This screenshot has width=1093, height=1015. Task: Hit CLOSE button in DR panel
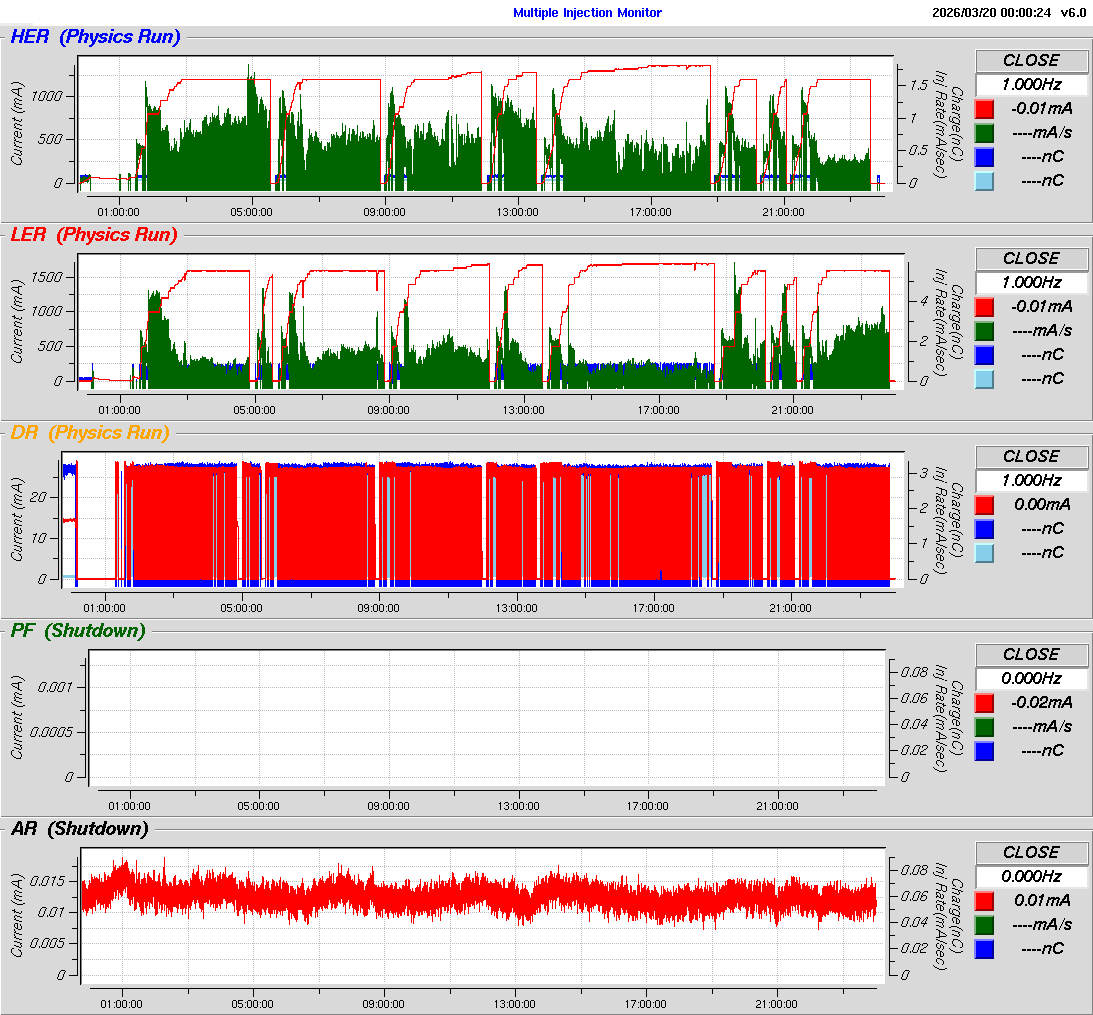click(x=1031, y=456)
